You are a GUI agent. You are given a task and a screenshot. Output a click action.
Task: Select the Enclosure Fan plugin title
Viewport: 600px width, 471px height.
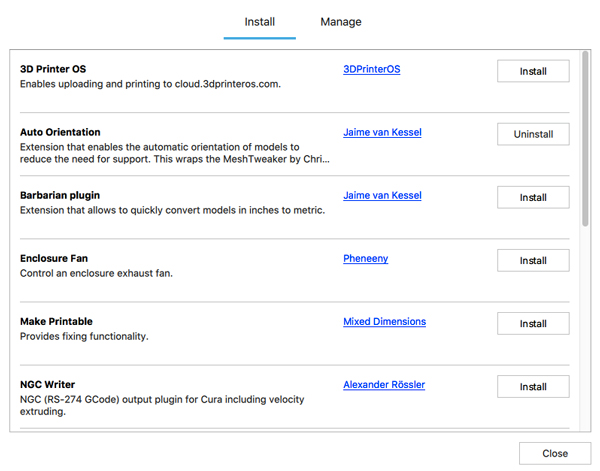point(54,258)
